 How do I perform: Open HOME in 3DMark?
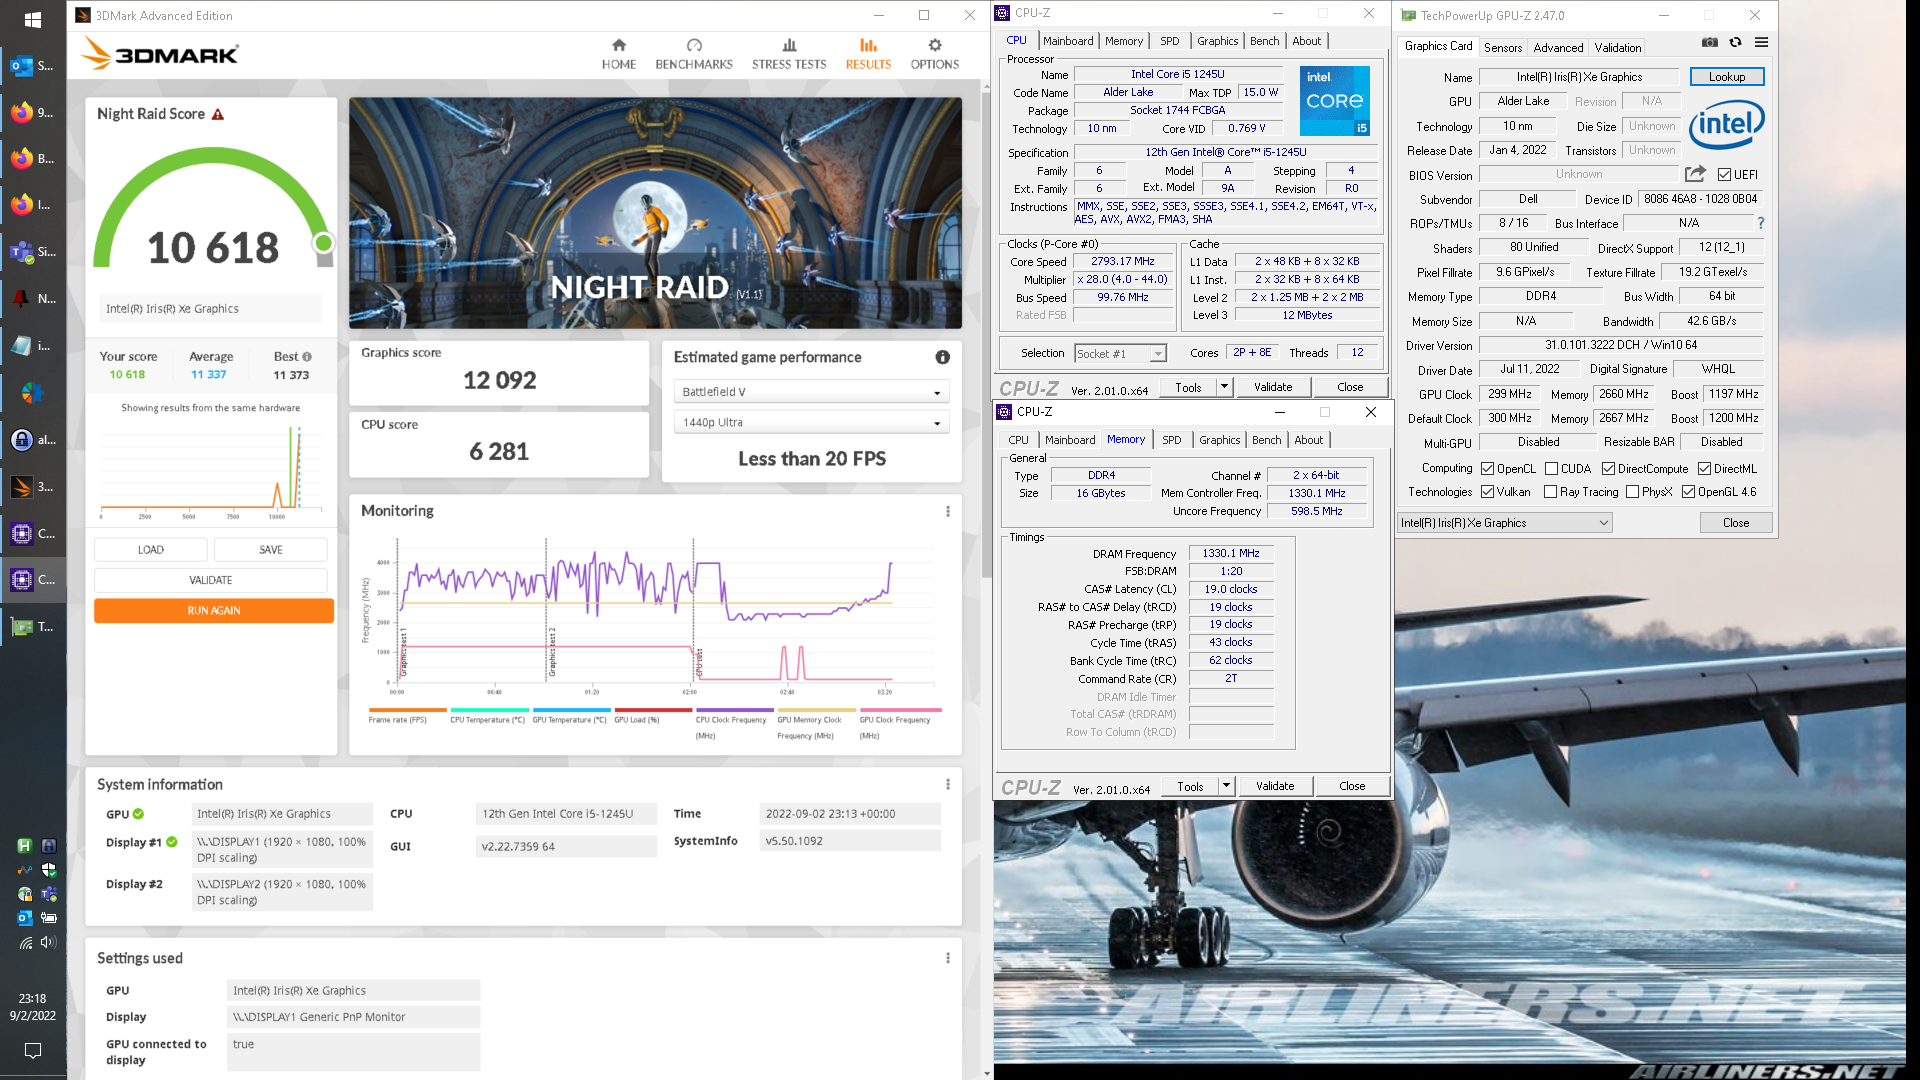(x=618, y=54)
